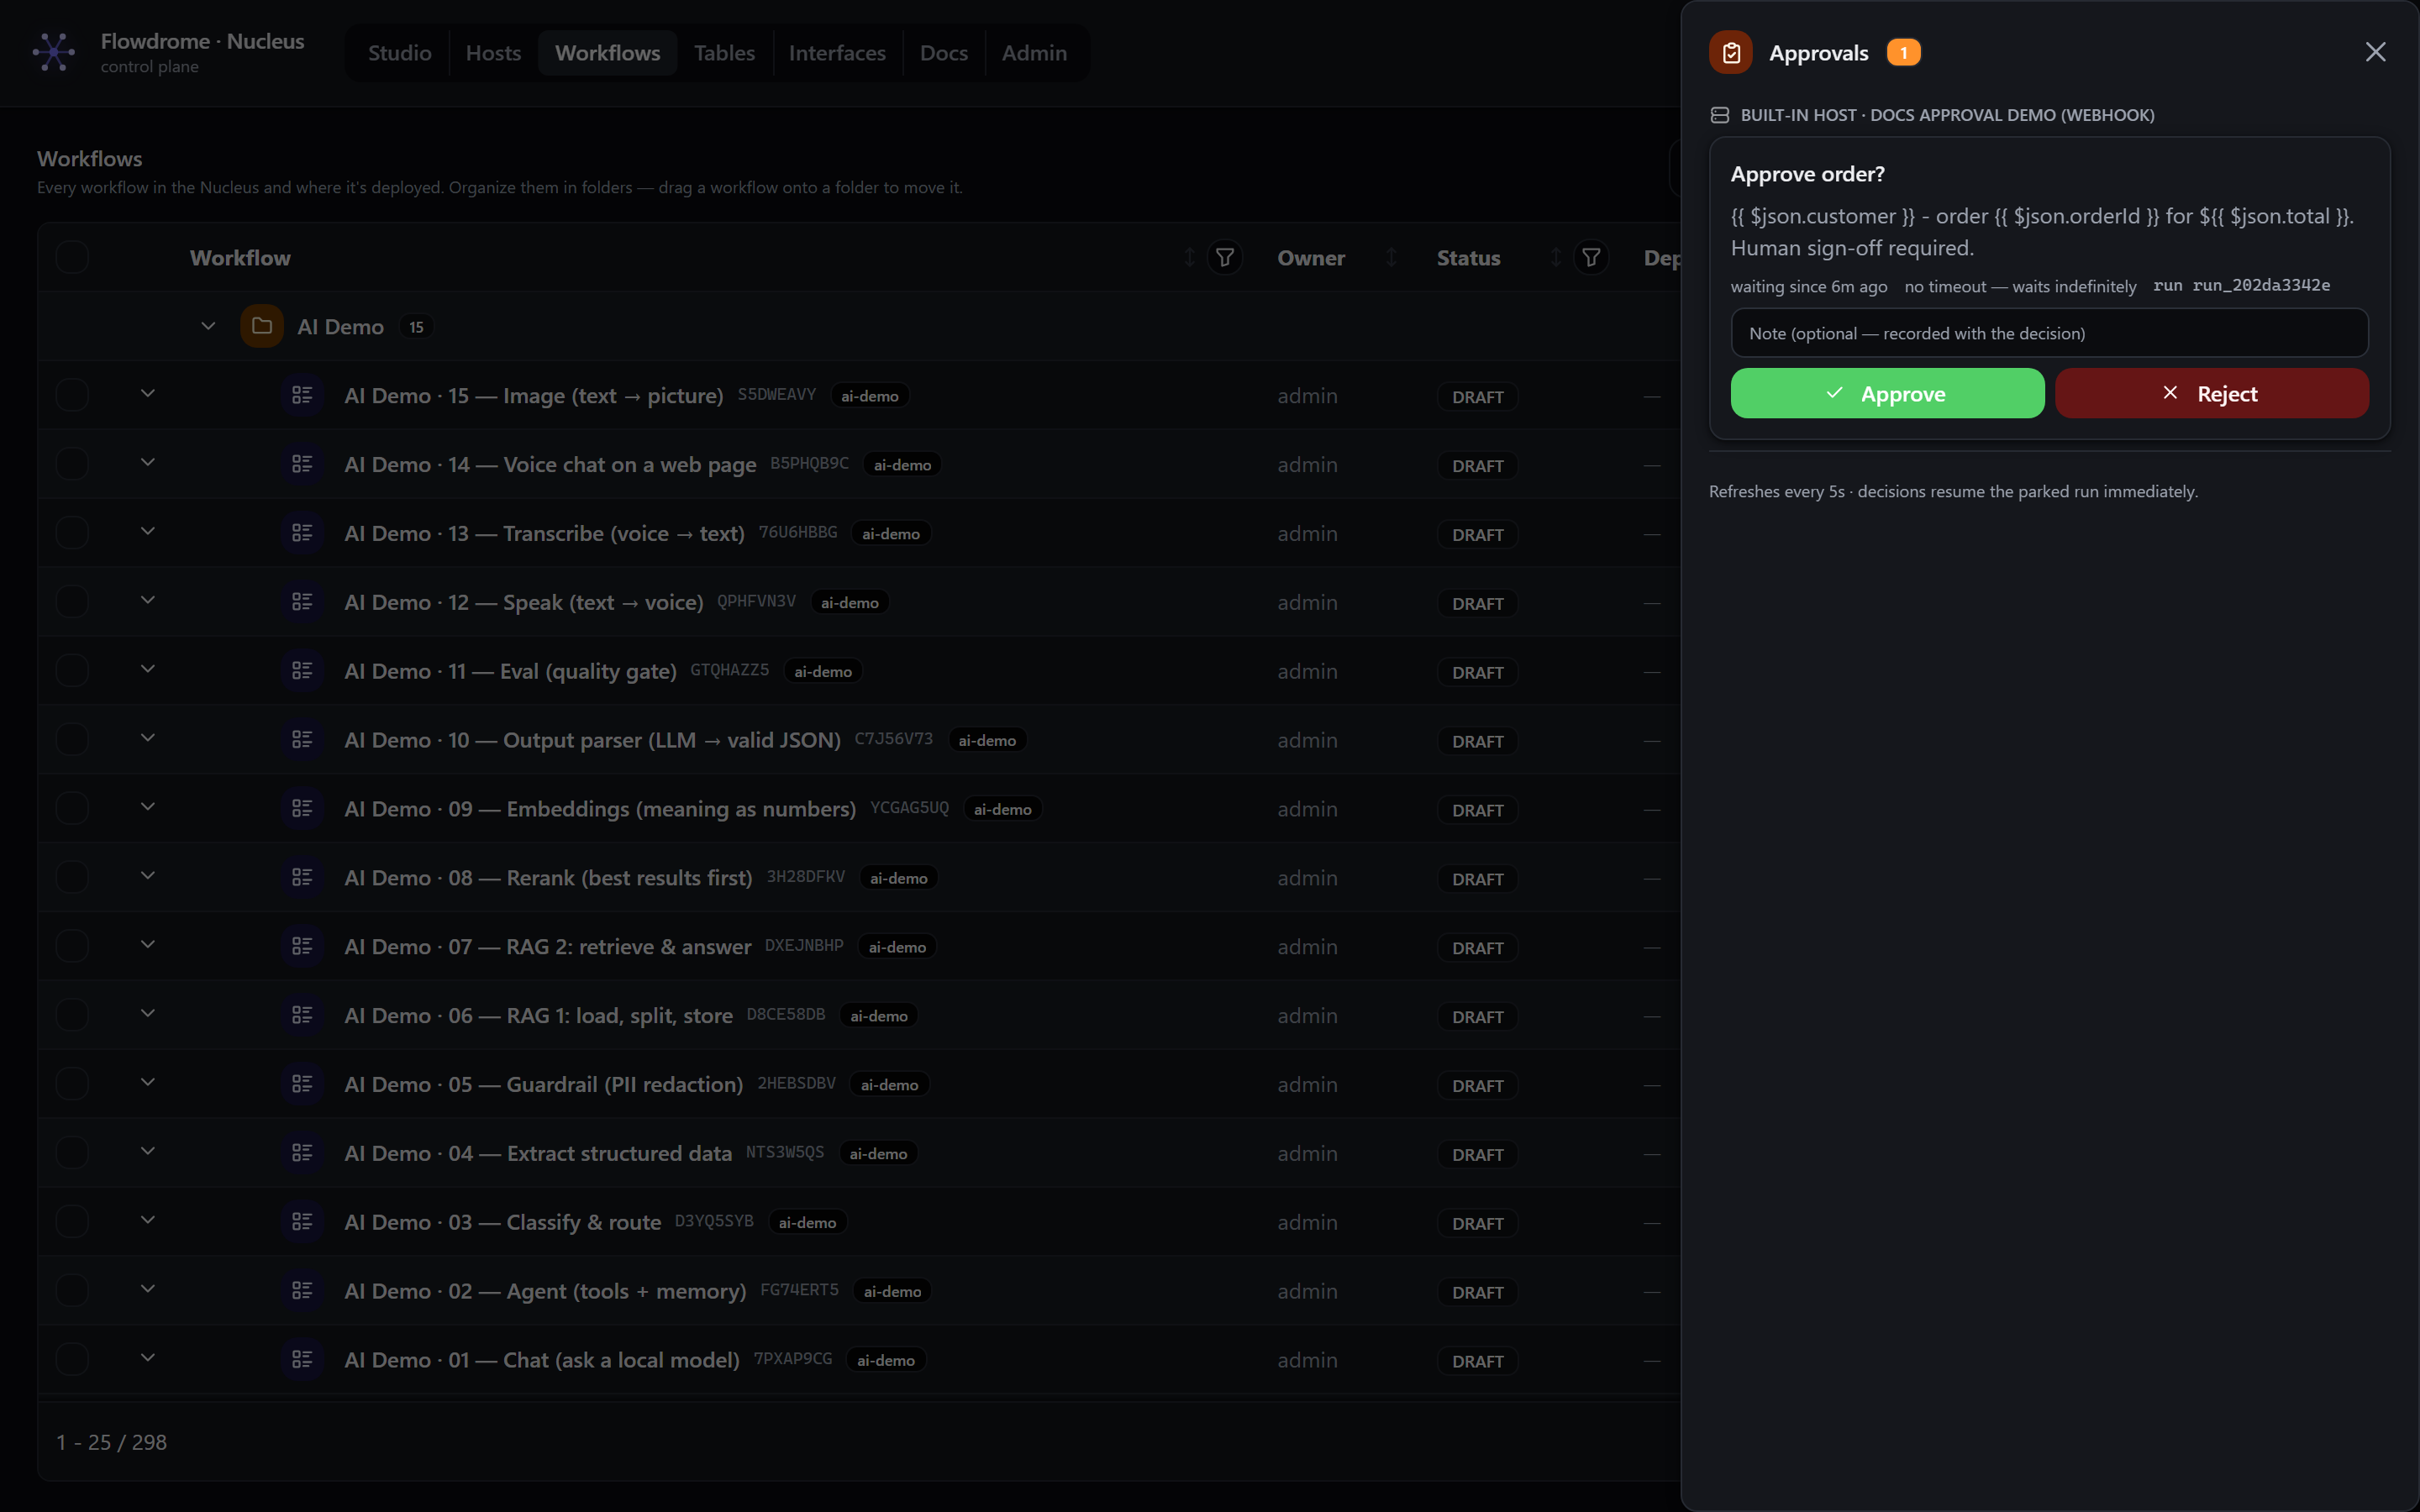Expand the AI Demo 04 Extract structured data row
Image resolution: width=2420 pixels, height=1512 pixels.
coord(148,1151)
